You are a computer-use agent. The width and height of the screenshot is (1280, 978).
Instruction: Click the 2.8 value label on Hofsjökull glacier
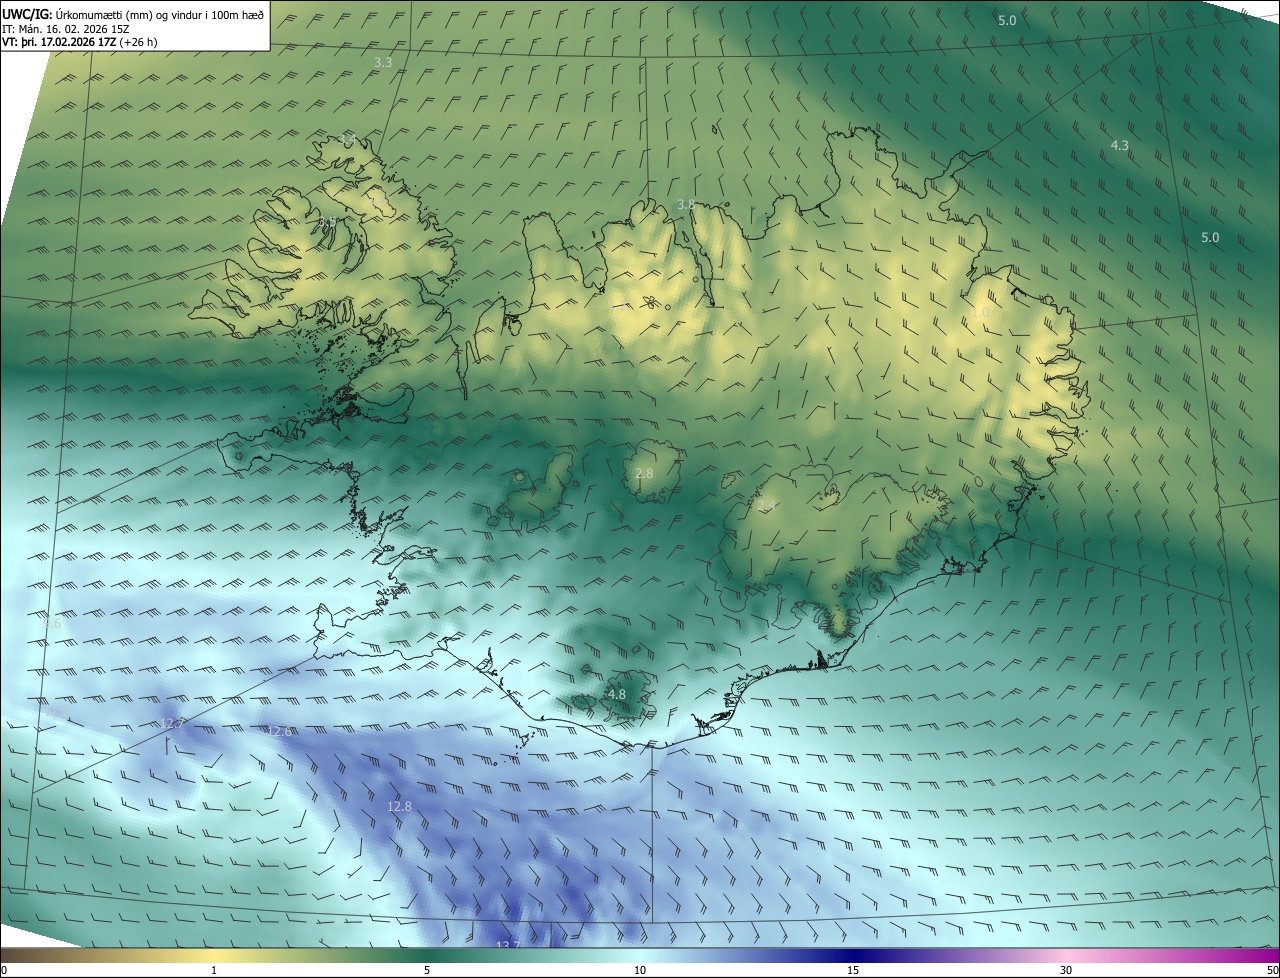click(645, 473)
